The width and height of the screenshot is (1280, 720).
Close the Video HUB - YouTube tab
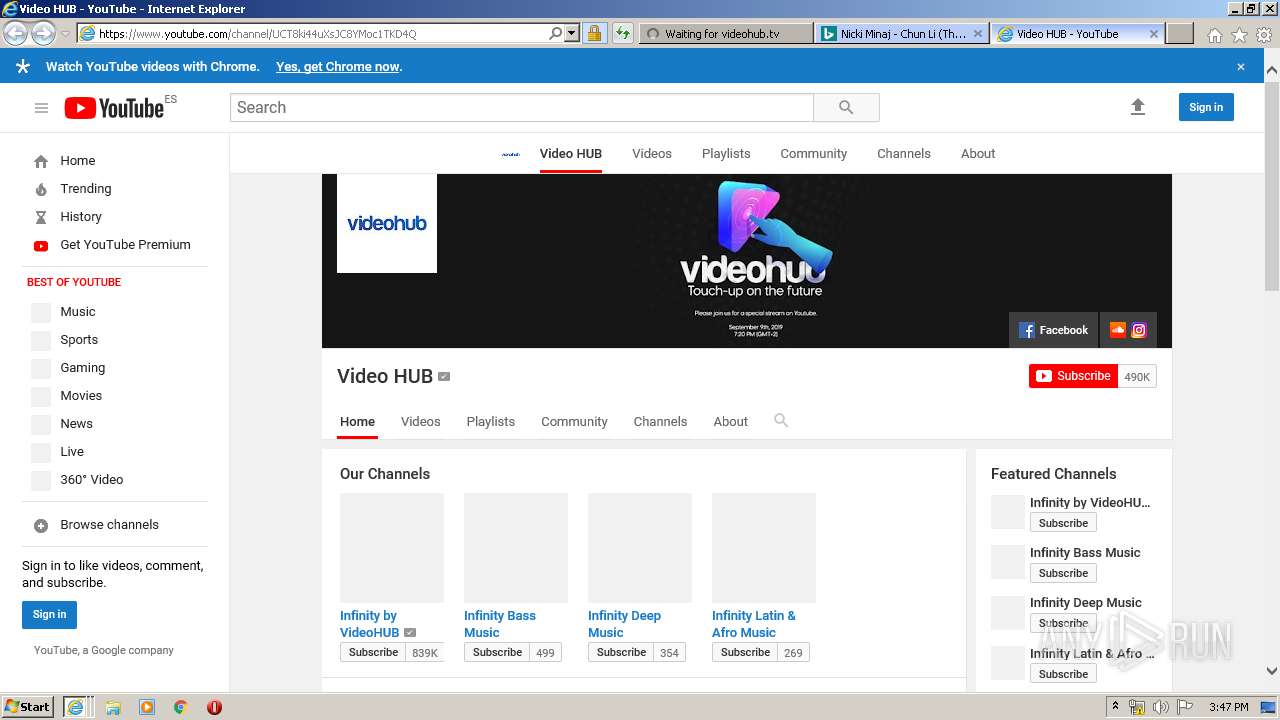(1153, 34)
